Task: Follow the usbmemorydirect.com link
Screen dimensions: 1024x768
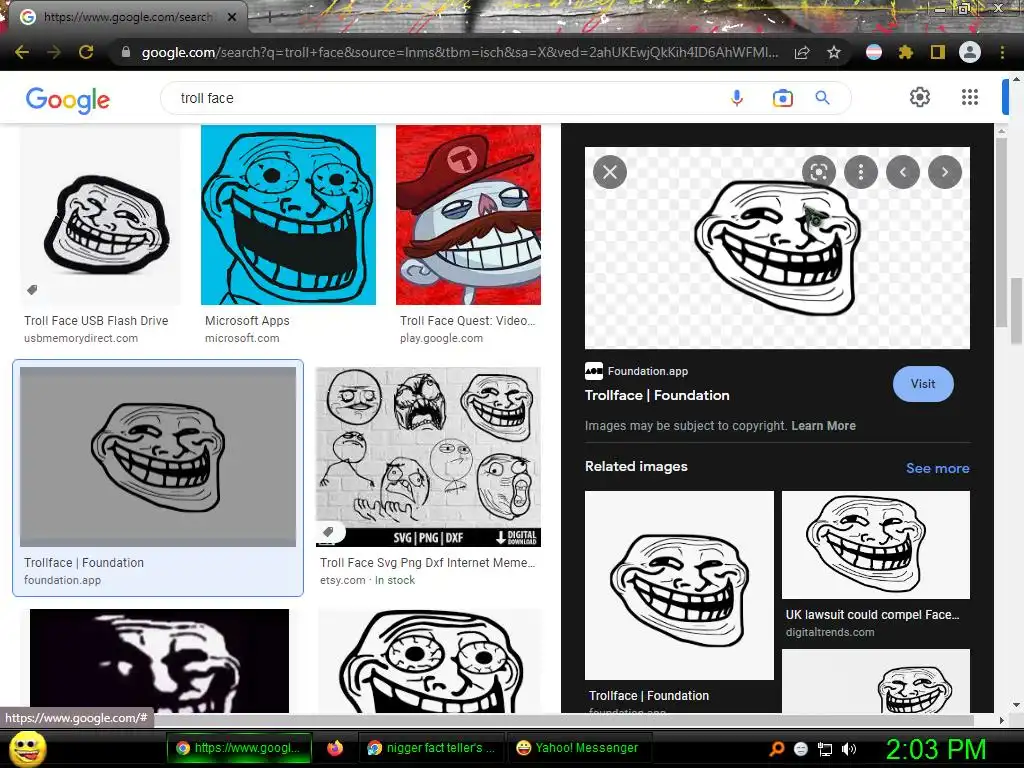Action: (x=81, y=338)
